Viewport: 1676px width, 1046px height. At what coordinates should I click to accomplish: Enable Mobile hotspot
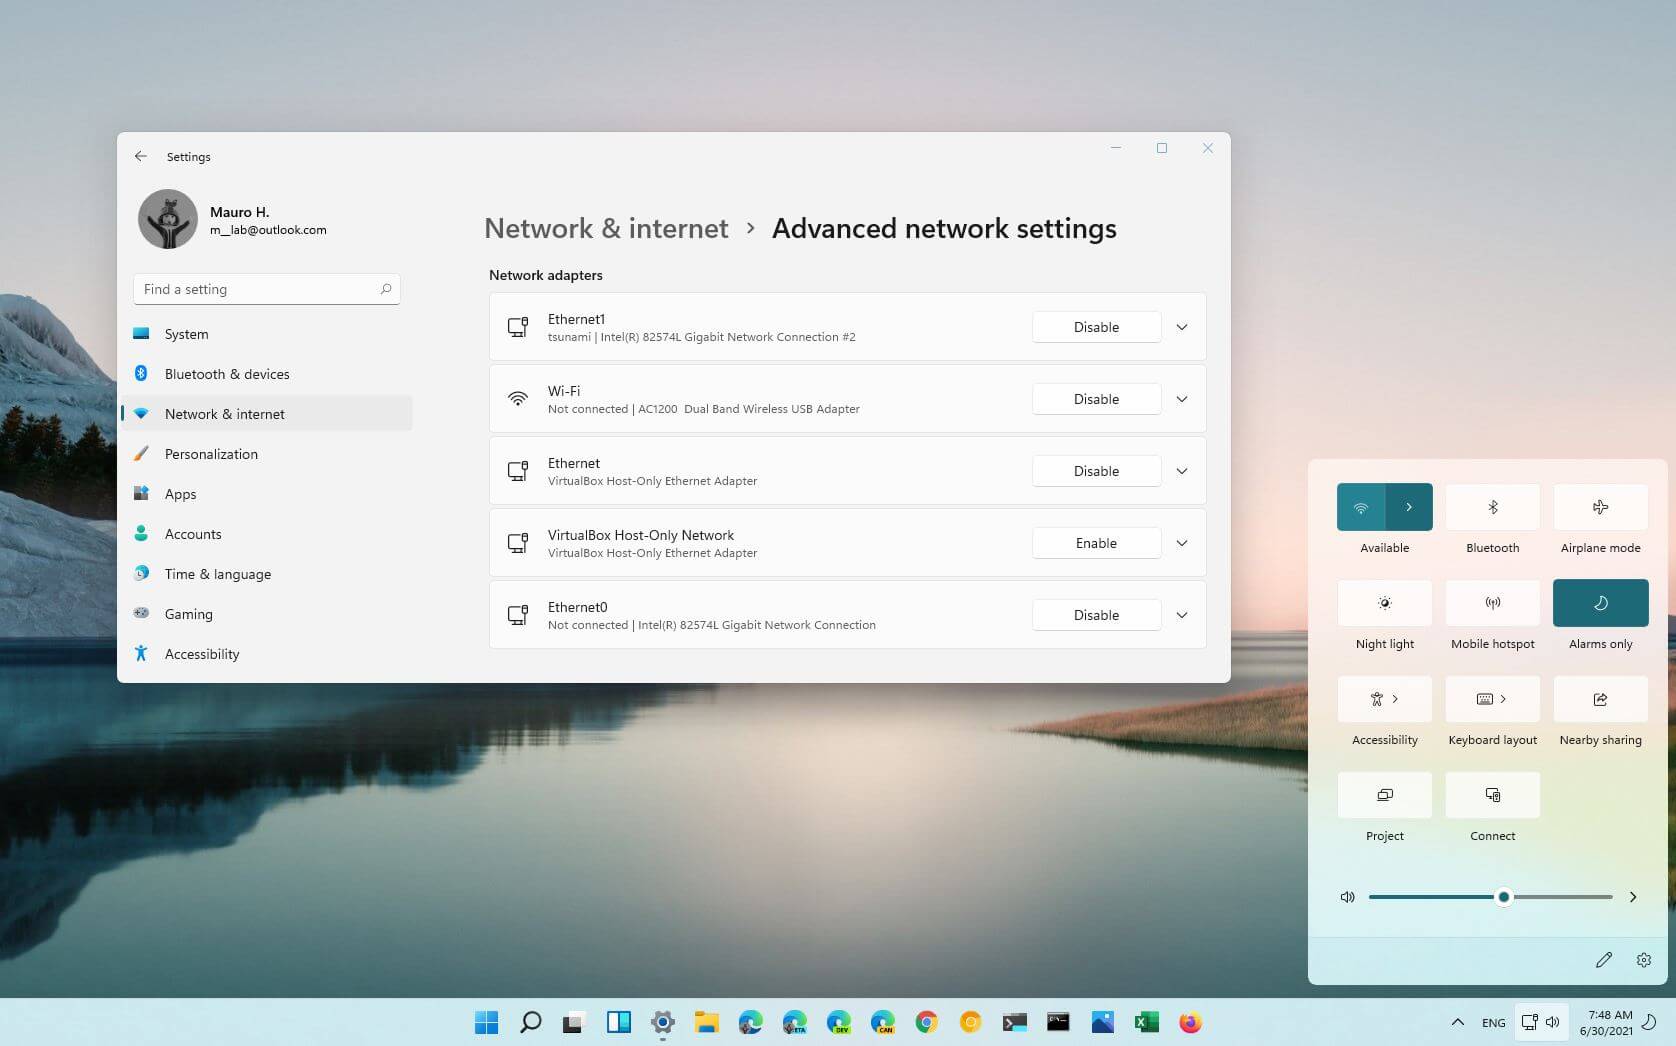1492,602
